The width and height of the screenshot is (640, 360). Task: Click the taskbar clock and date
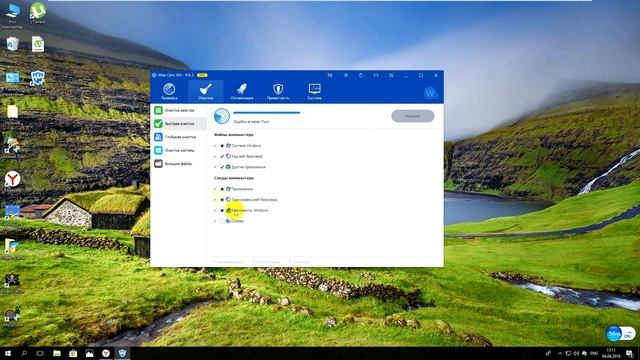pyautogui.click(x=611, y=353)
